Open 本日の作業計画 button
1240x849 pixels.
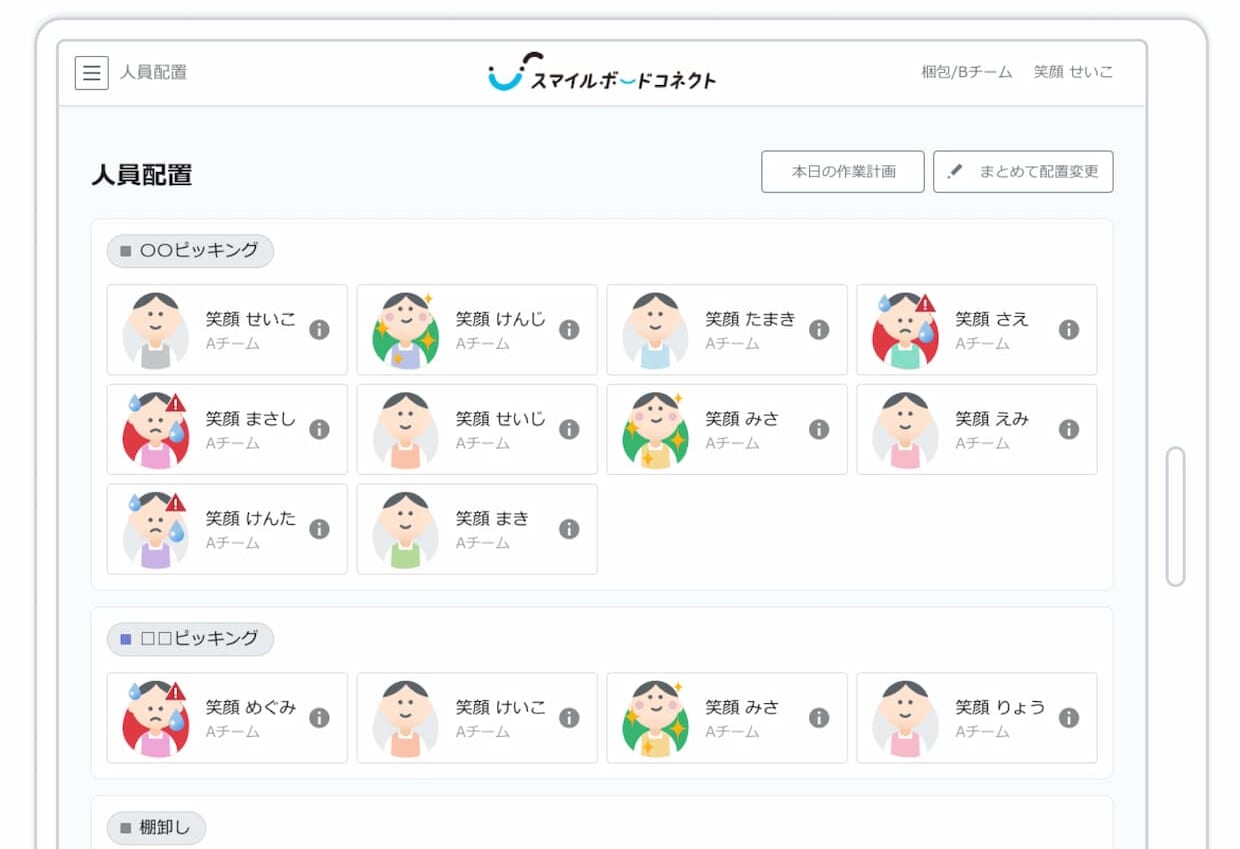pos(842,172)
